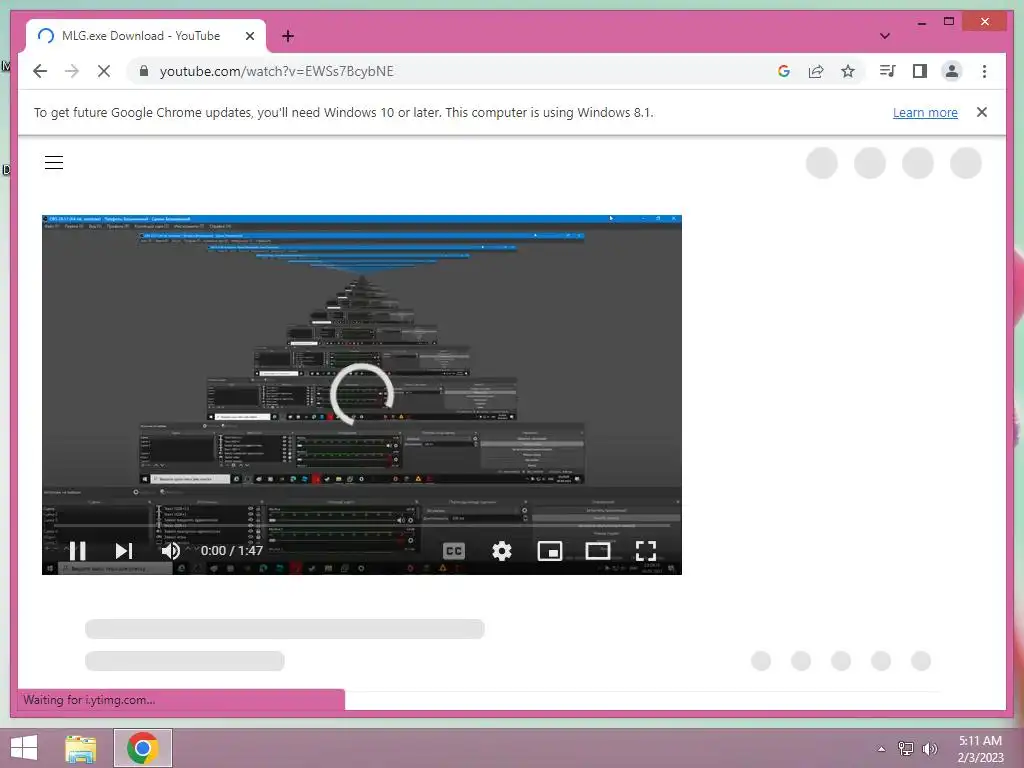Open Chrome profile avatar

click(x=952, y=71)
